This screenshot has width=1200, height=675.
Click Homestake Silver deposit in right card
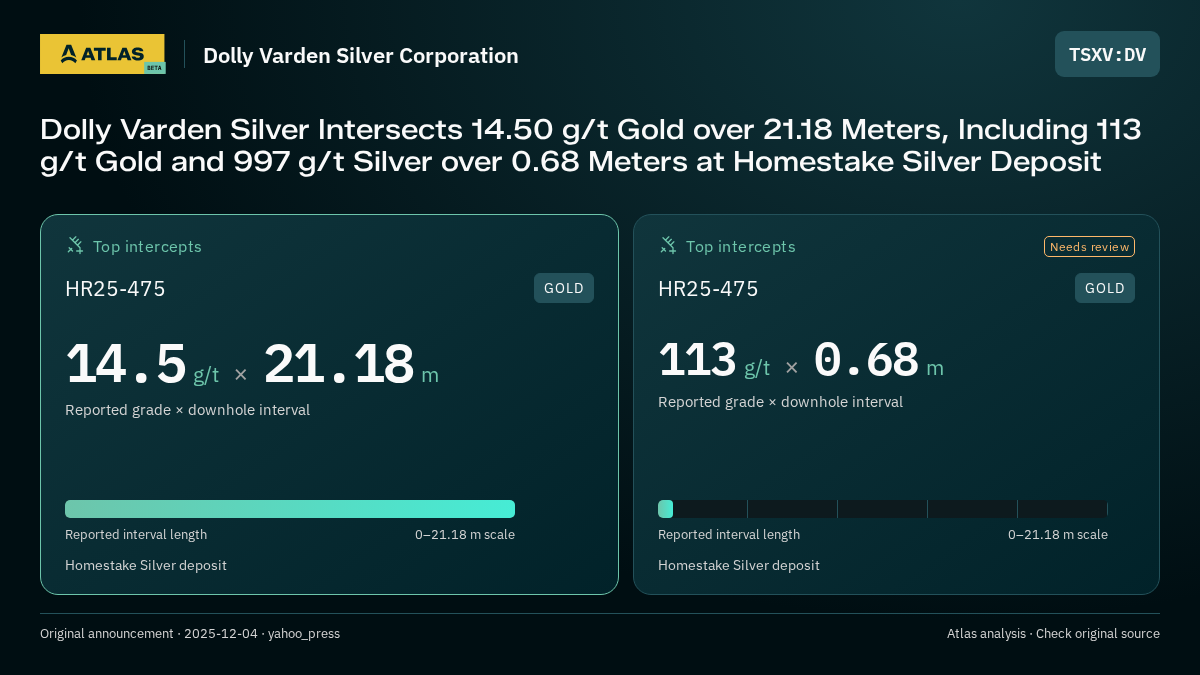point(739,565)
